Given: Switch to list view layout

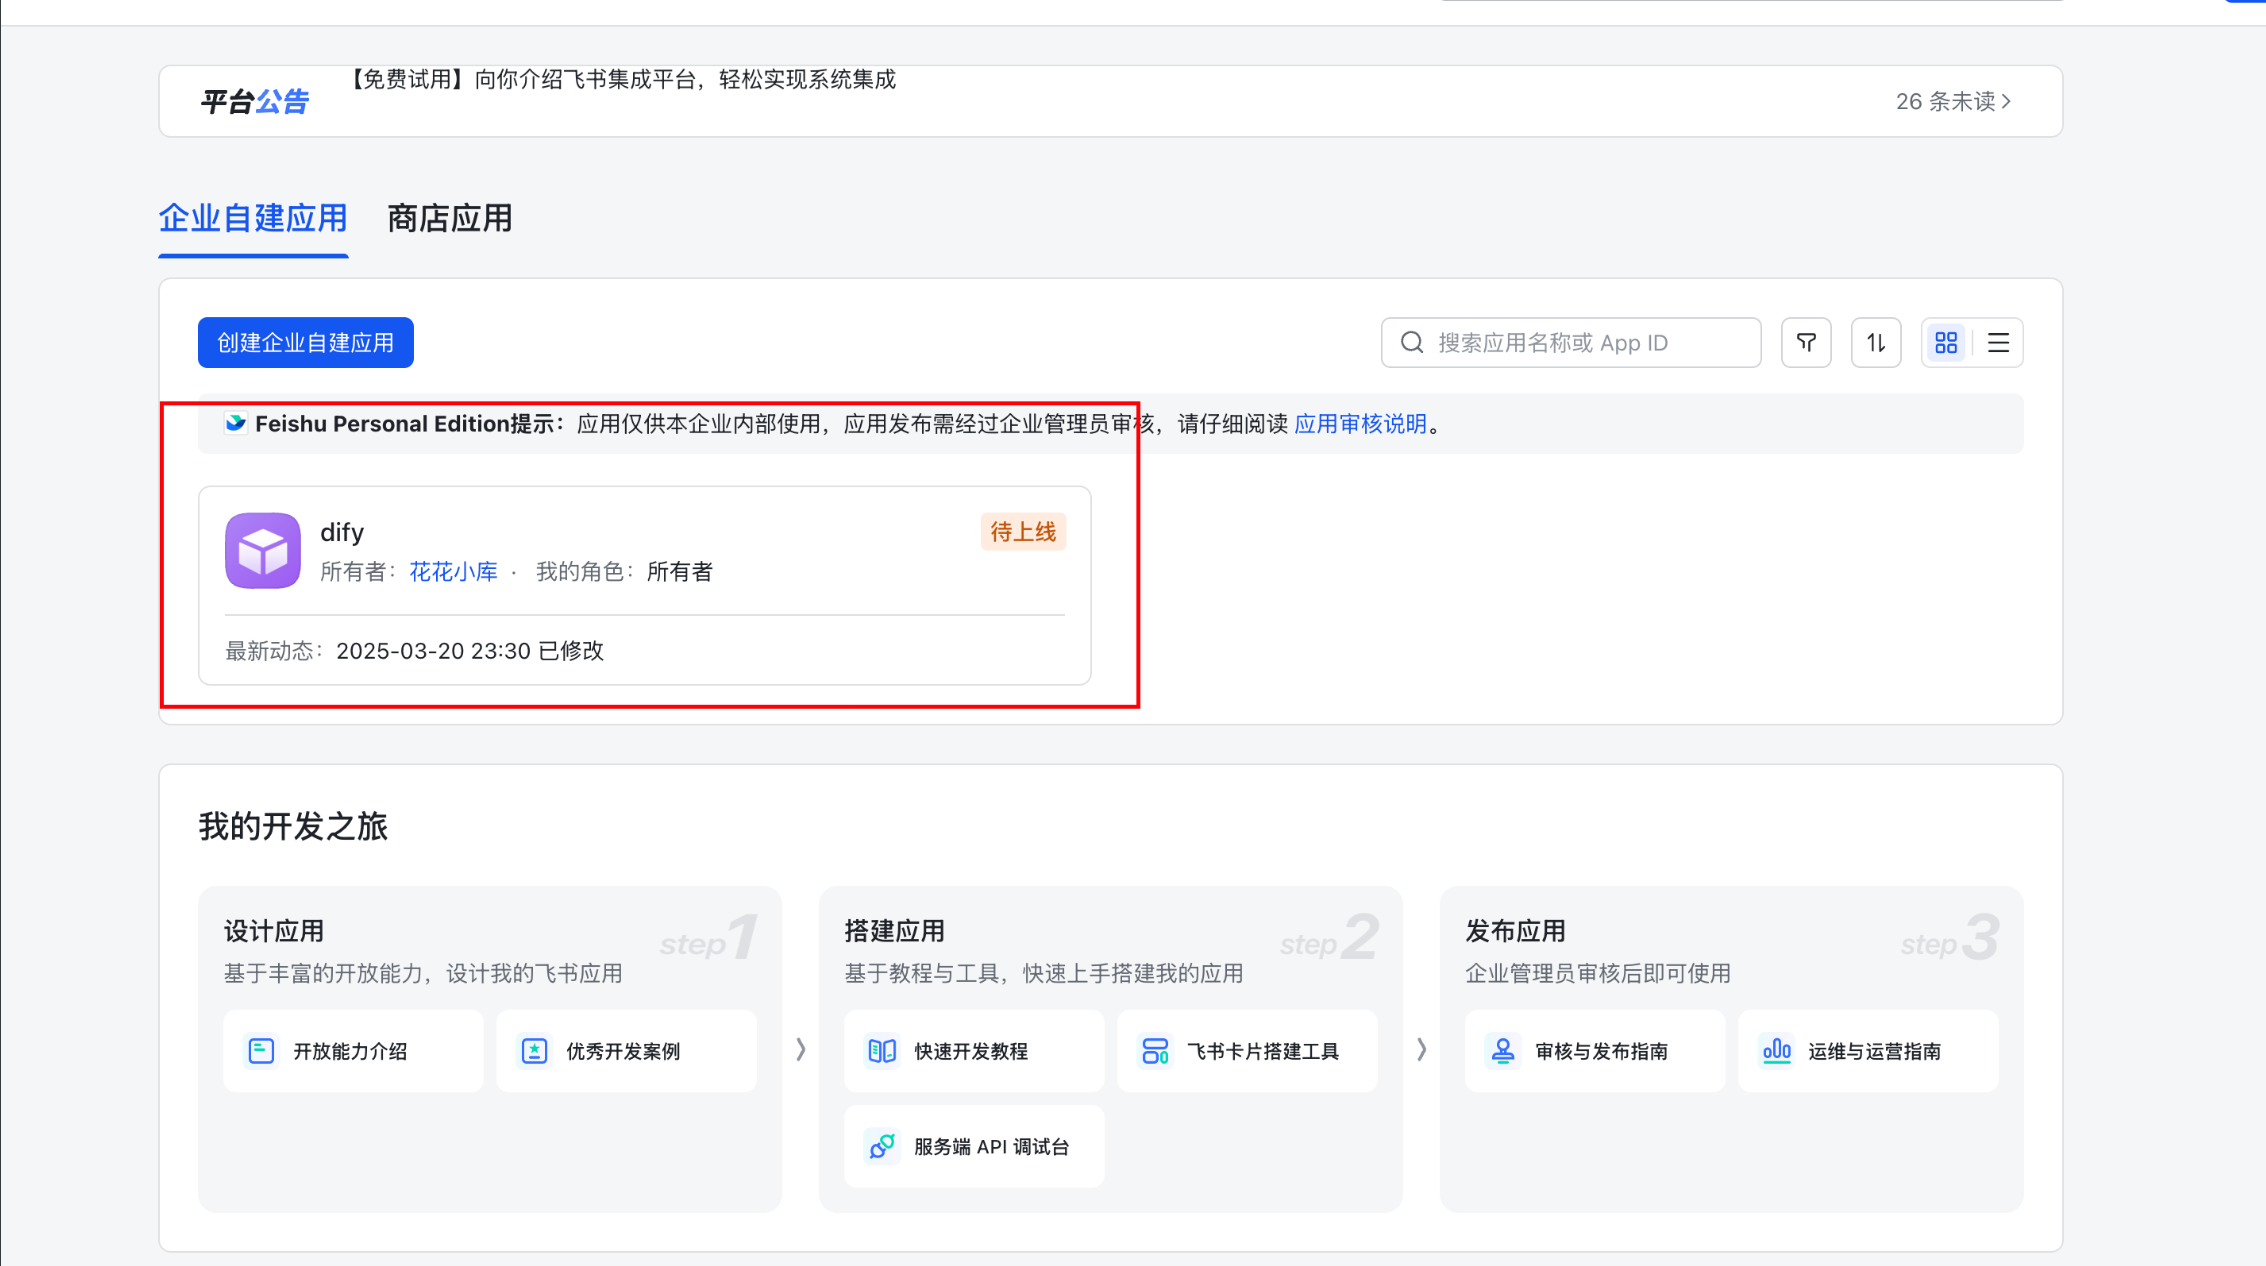Looking at the screenshot, I should pyautogui.click(x=1998, y=343).
